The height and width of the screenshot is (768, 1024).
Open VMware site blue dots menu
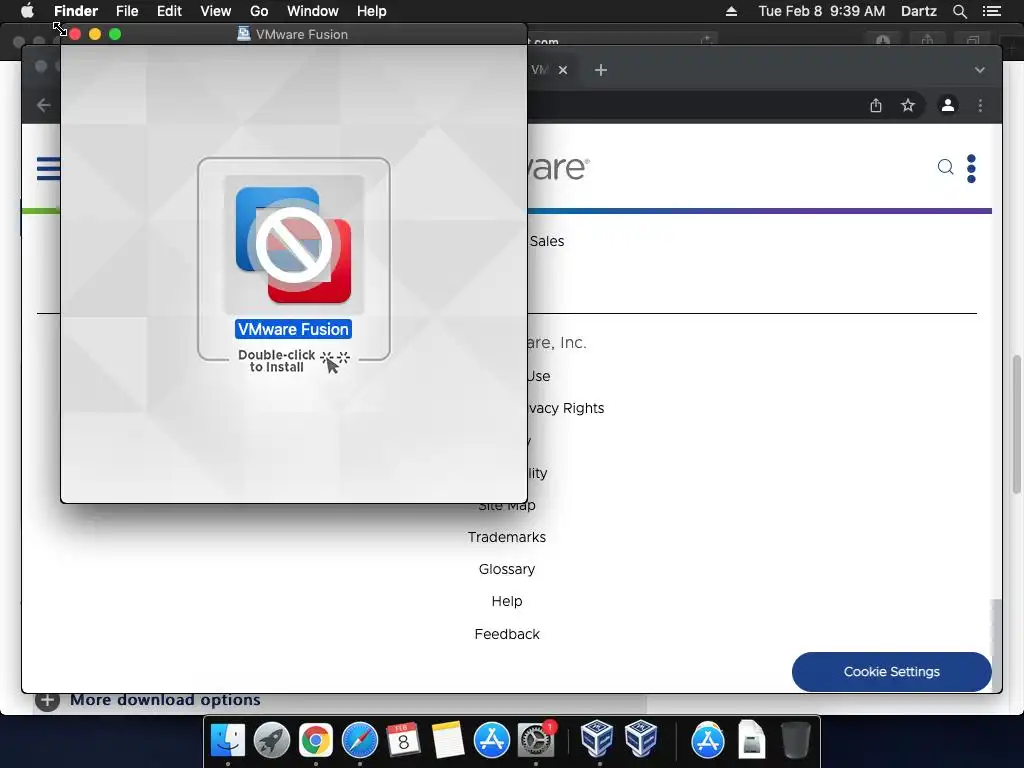pyautogui.click(x=971, y=168)
